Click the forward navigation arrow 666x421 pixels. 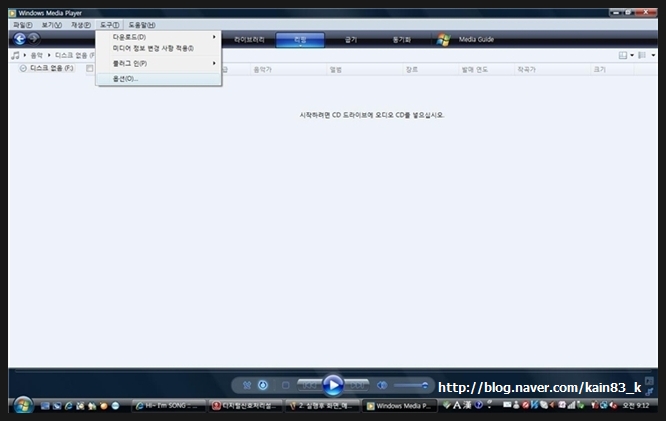point(34,39)
